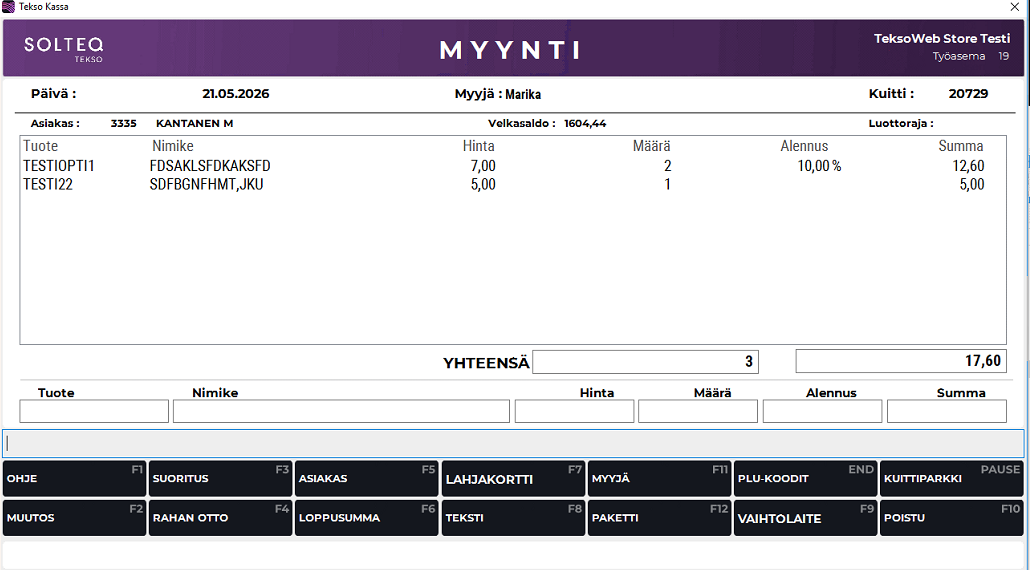Focus the Tuote entry field
Screen dimensions: 1030x570
[x=94, y=411]
